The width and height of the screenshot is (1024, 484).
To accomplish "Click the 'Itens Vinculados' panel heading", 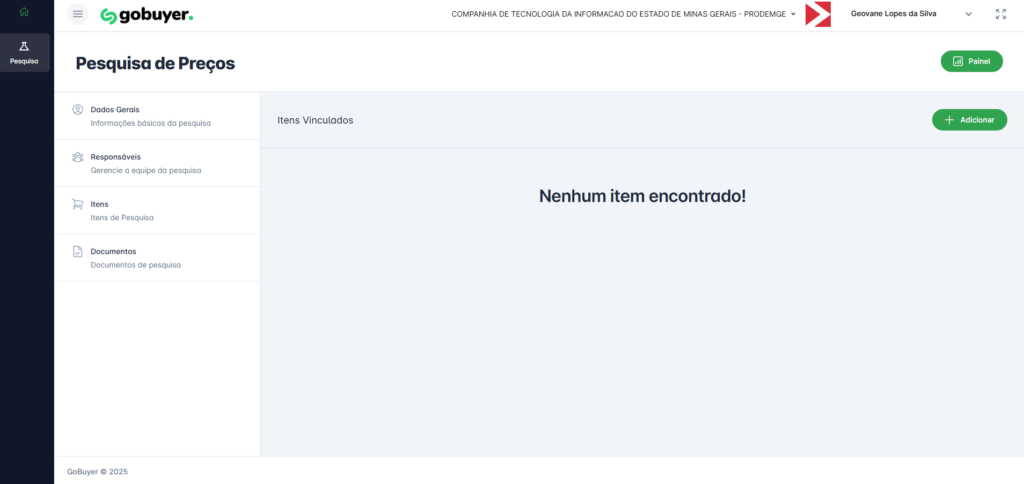I will [315, 120].
